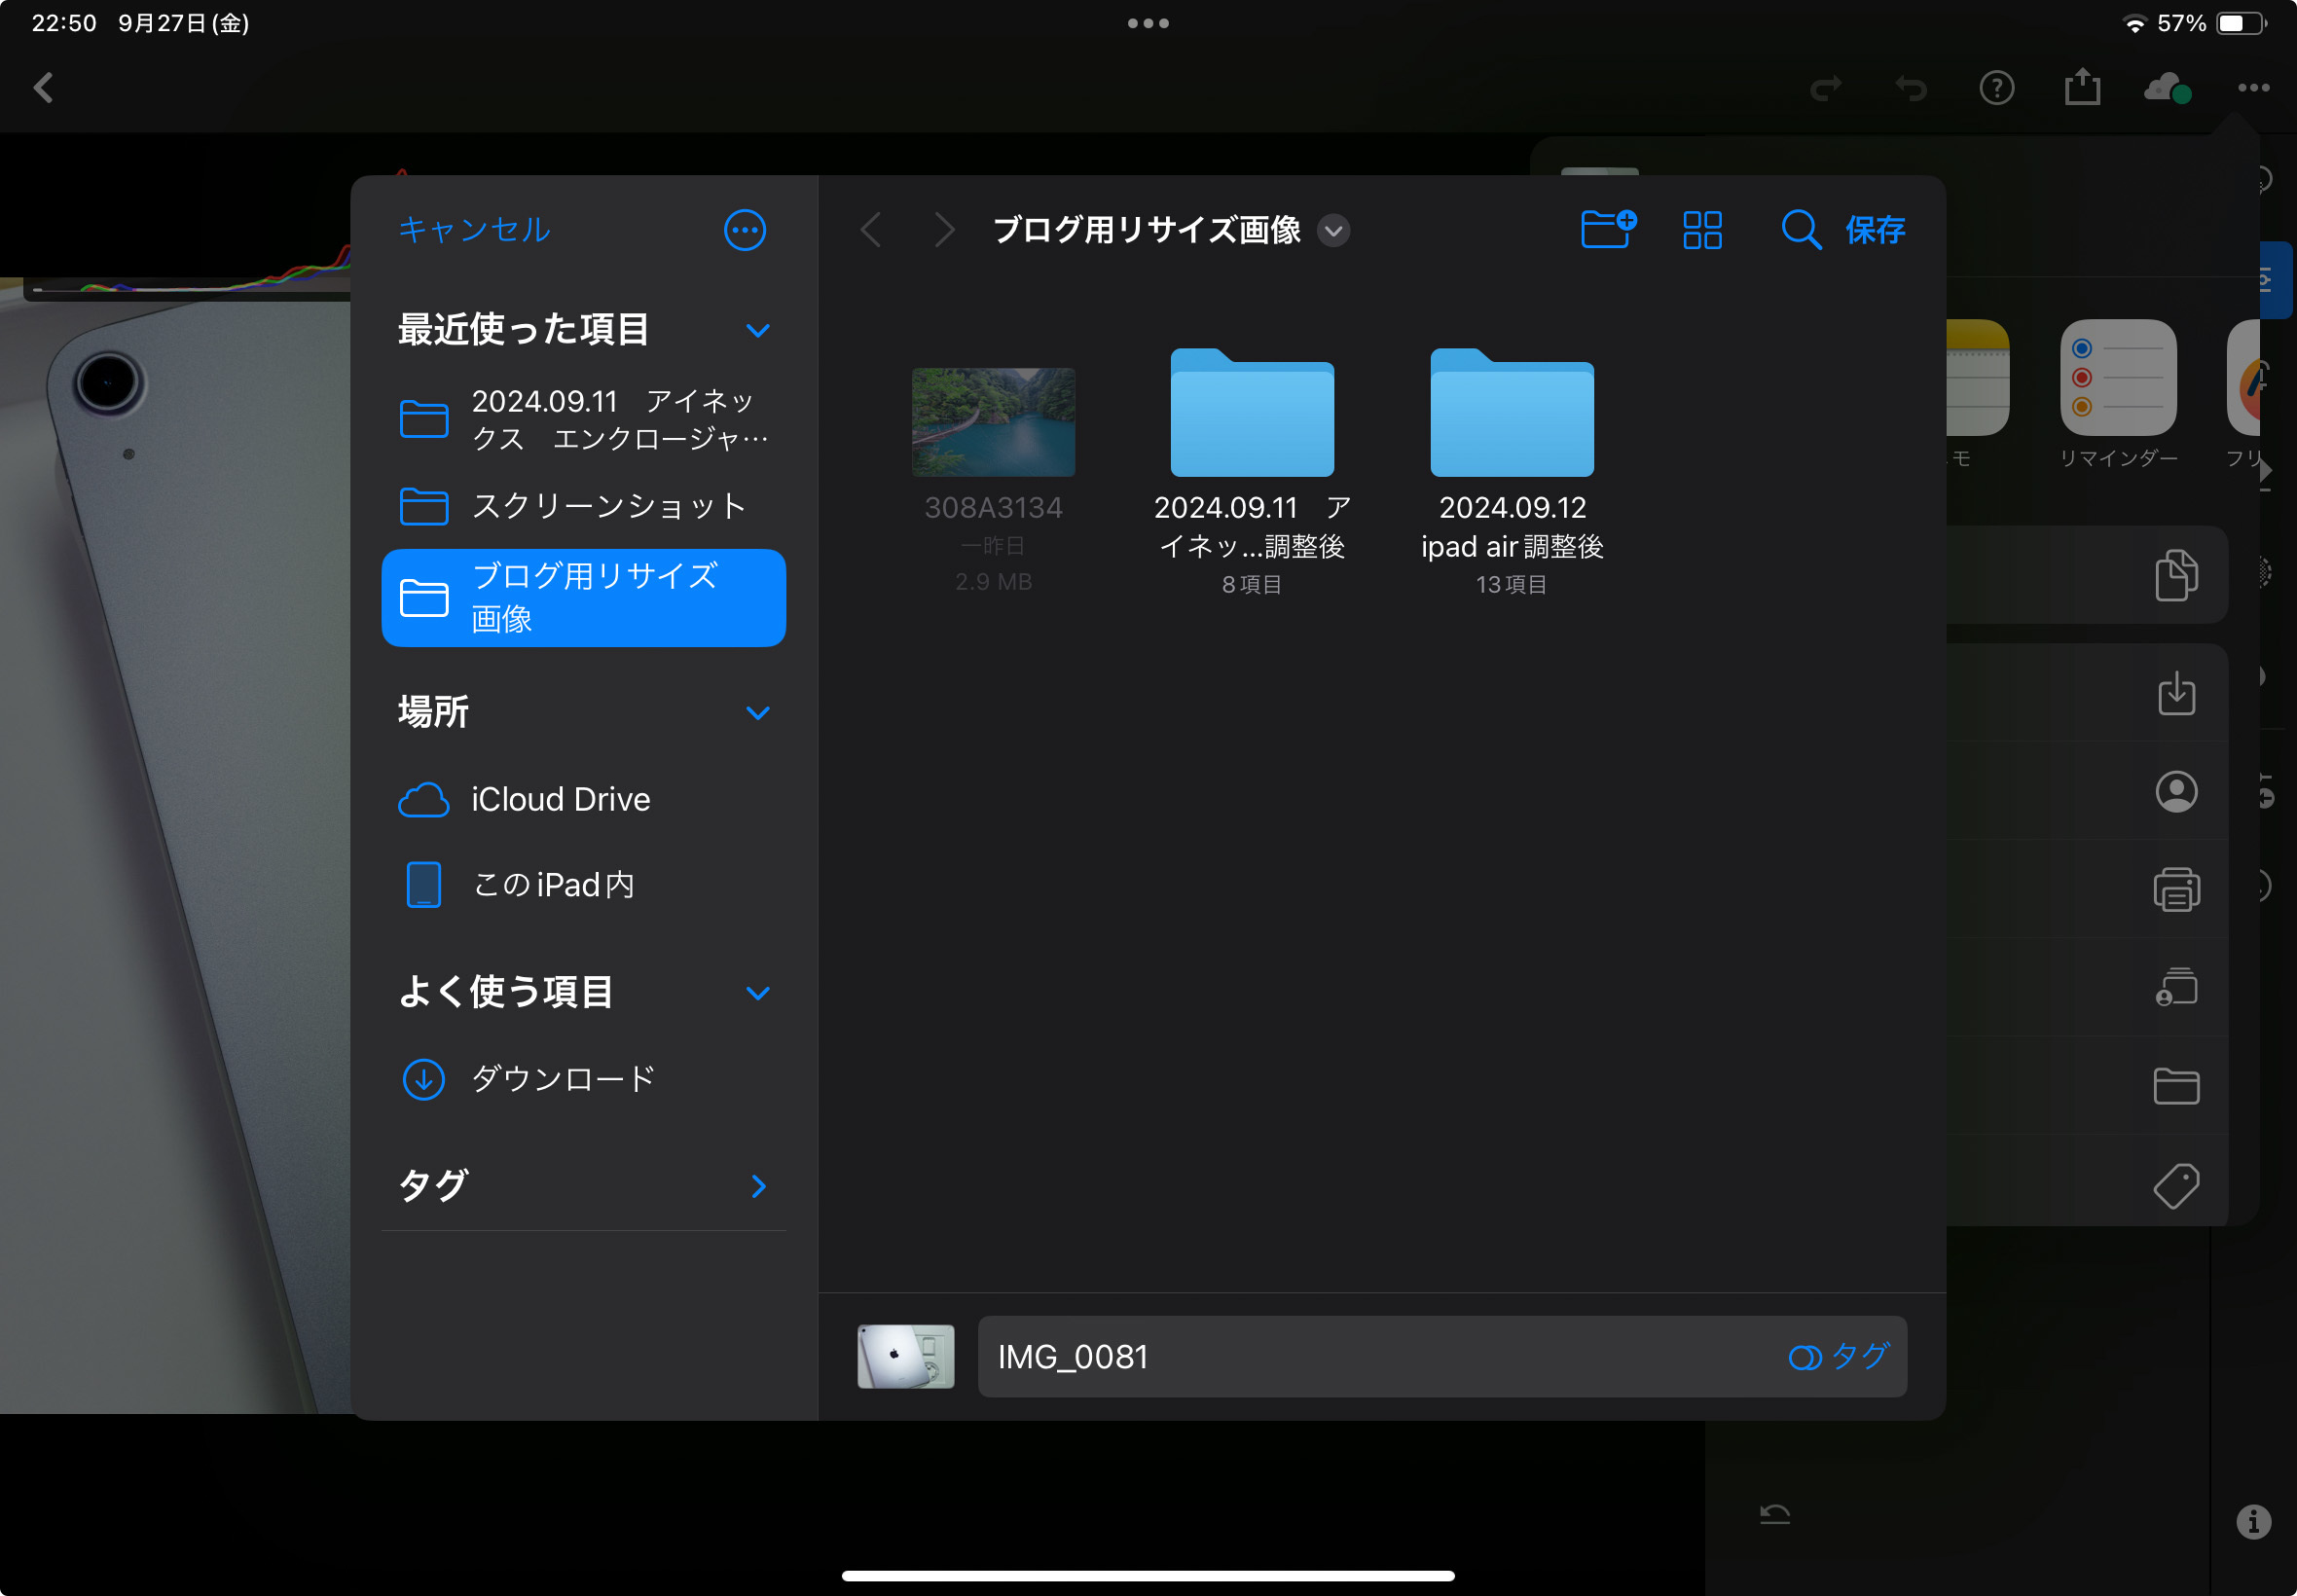Open the circled ellipsis options menu
2297x1596 pixels.
click(x=744, y=230)
